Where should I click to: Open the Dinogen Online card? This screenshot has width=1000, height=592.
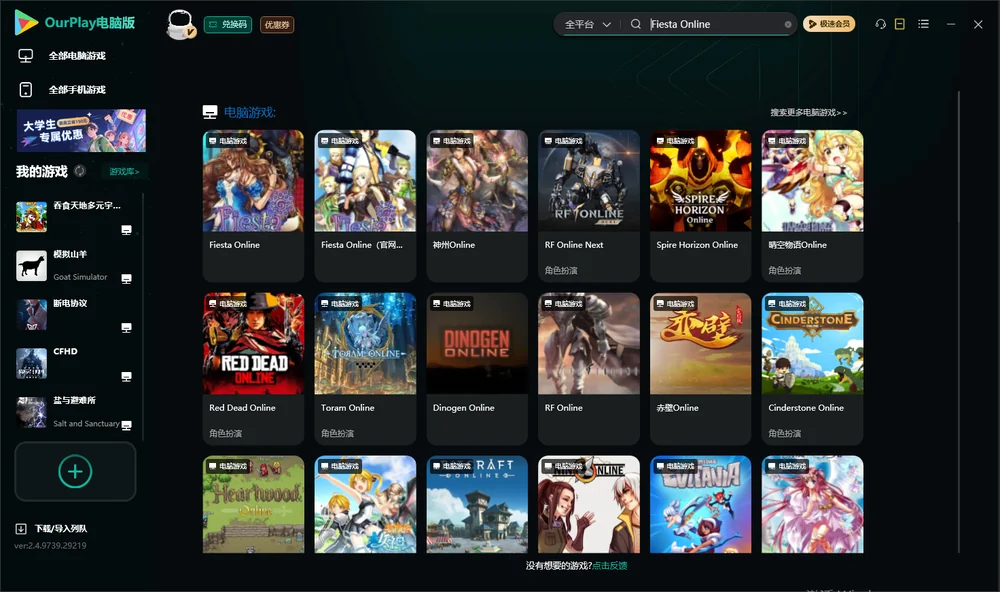pos(477,368)
